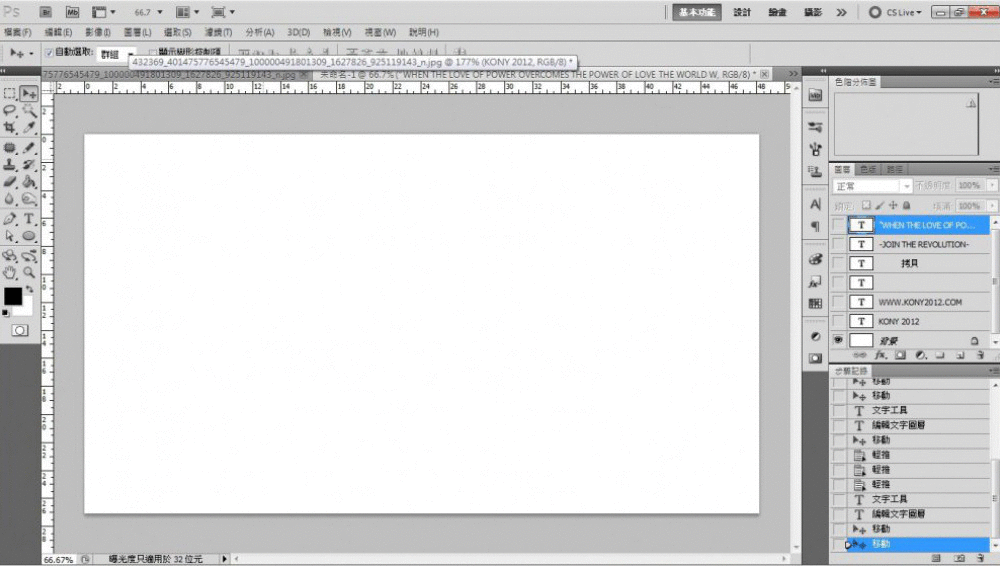Show the KONY 2012 text layer
Image resolution: width=1000 pixels, height=566 pixels.
point(838,321)
